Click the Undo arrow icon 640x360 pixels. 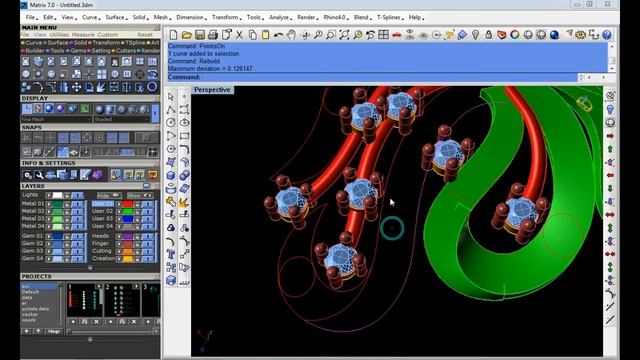[279, 35]
